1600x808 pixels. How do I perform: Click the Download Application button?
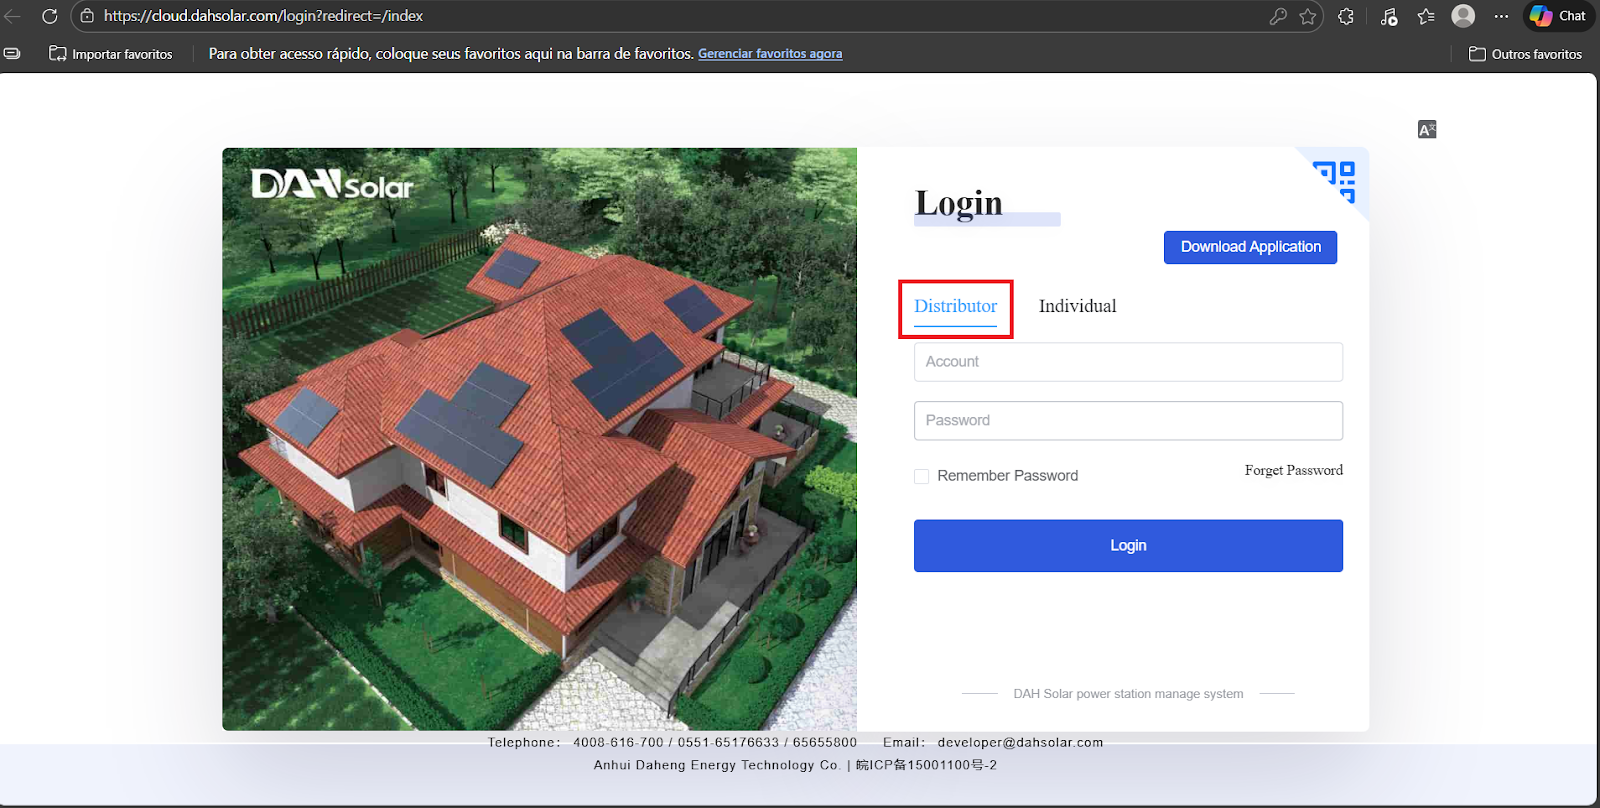click(x=1250, y=247)
